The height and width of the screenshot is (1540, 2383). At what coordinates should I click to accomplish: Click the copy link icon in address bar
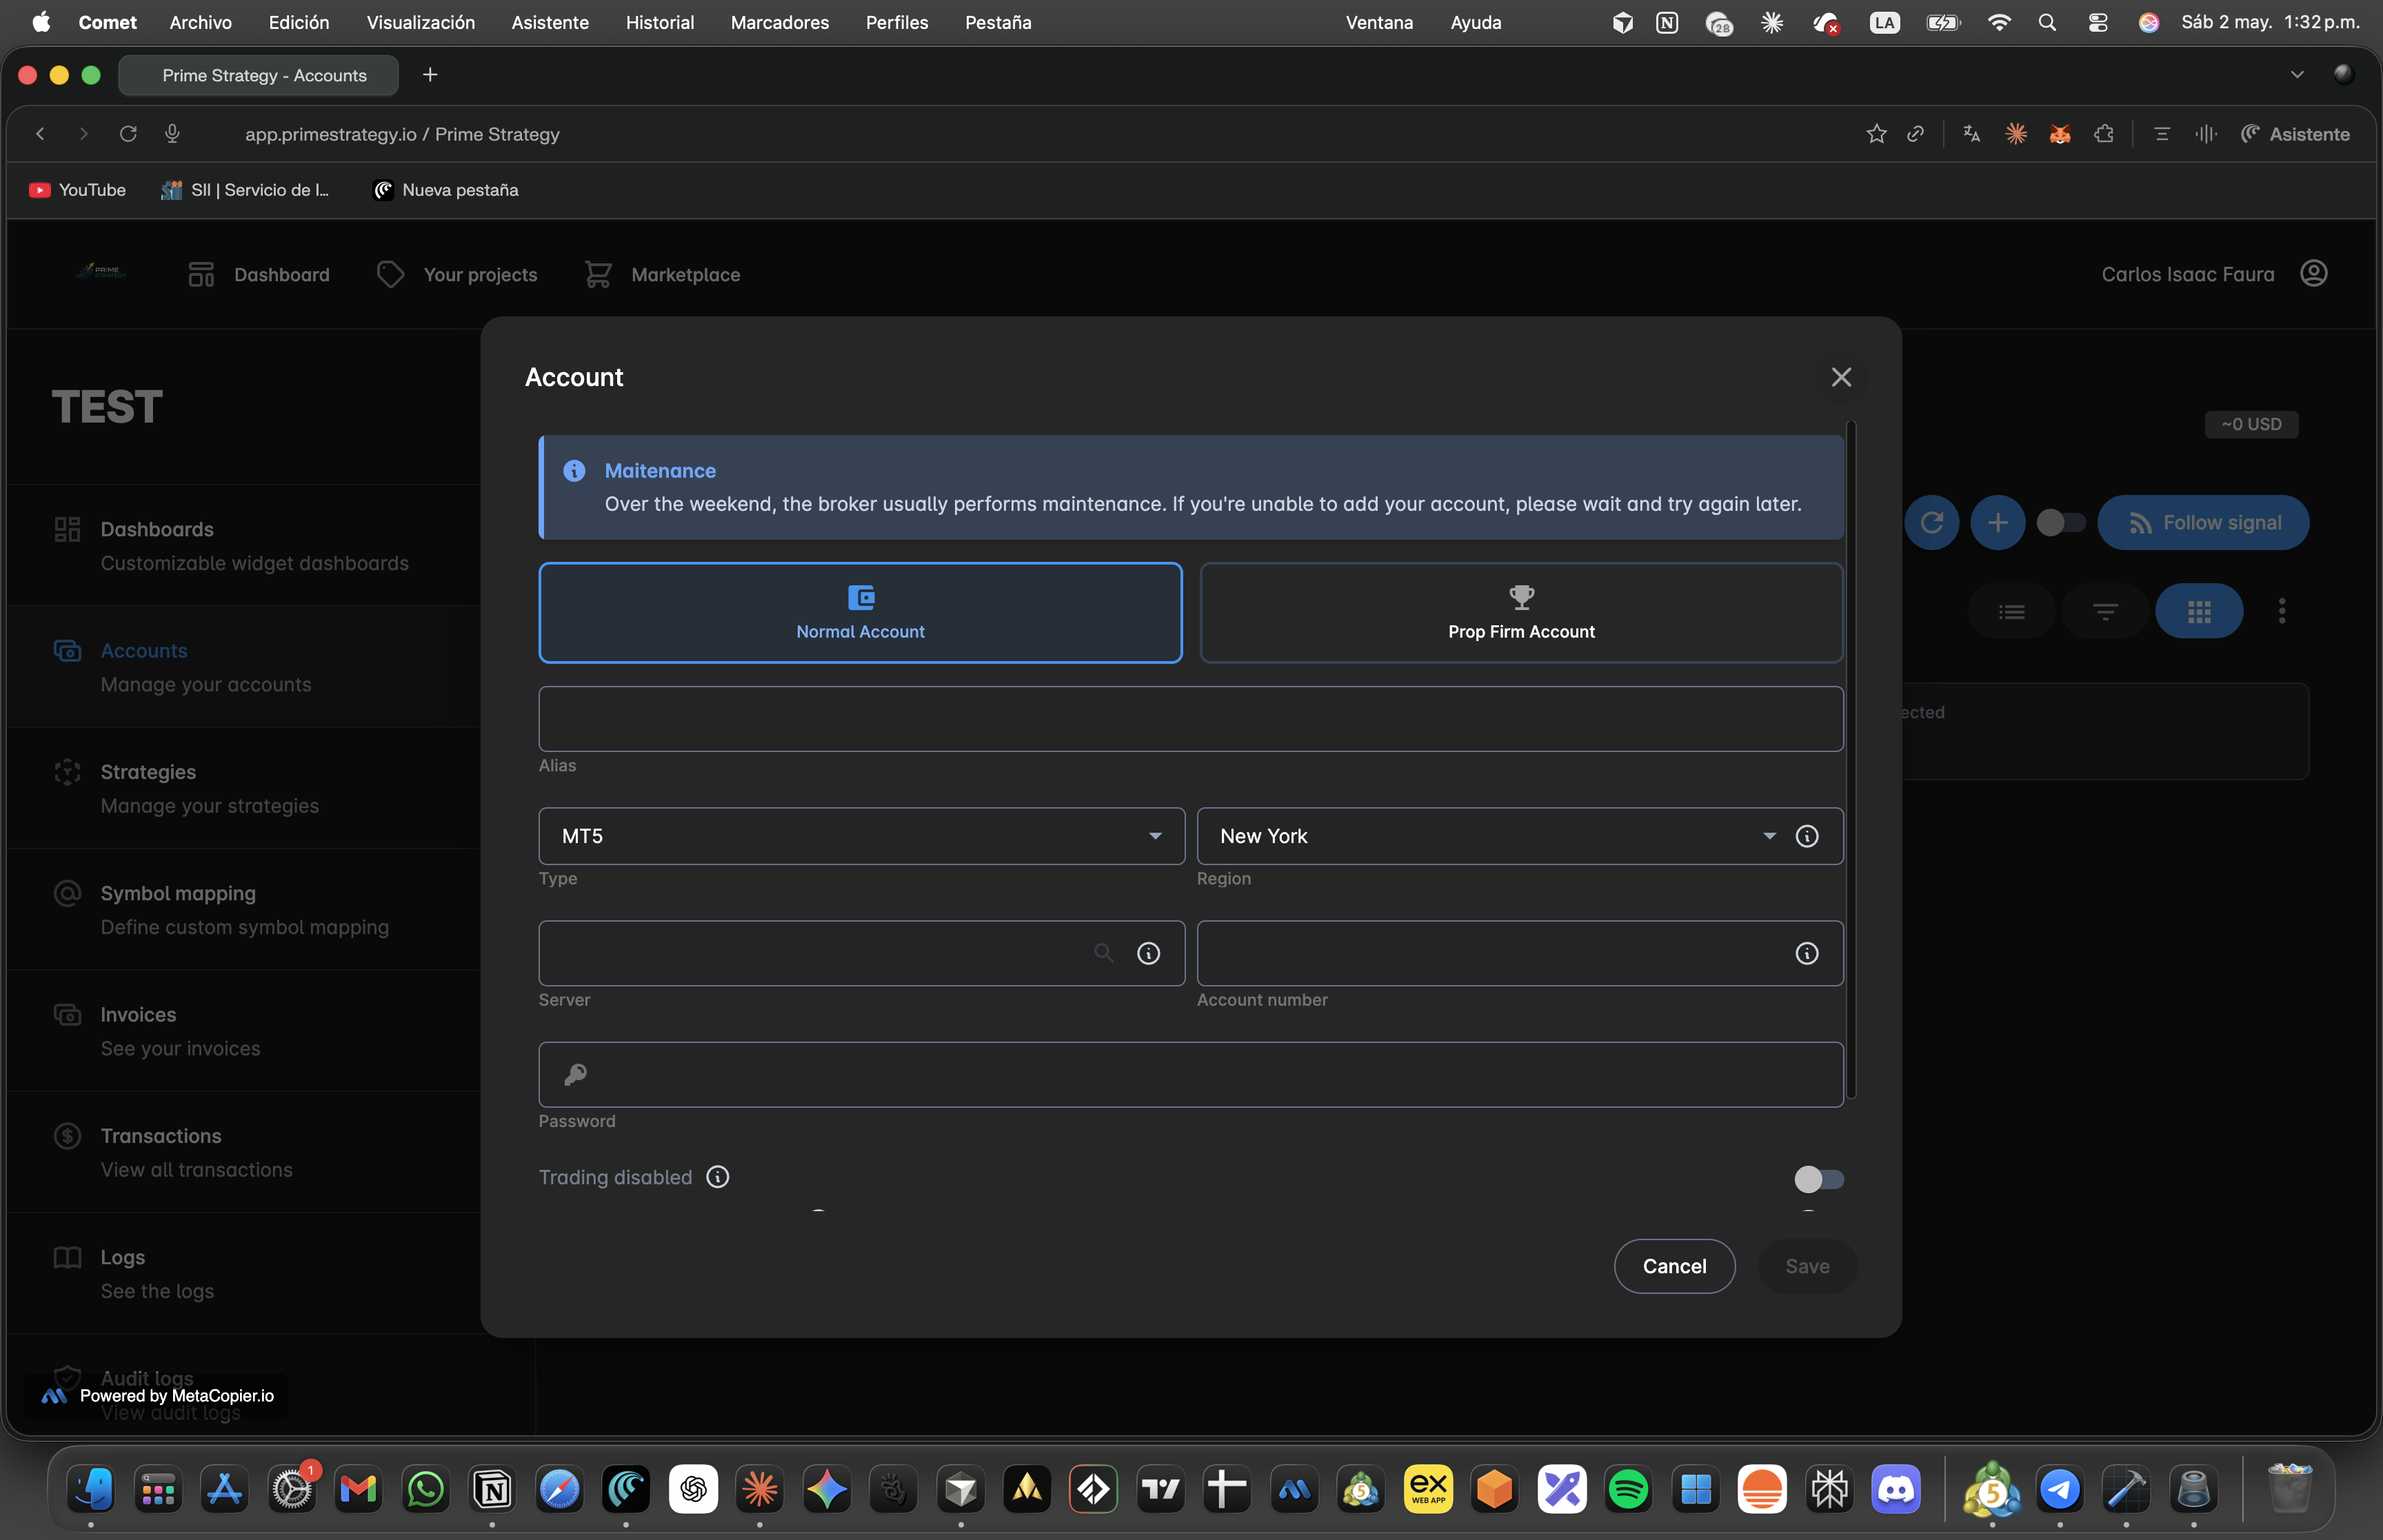click(1915, 134)
